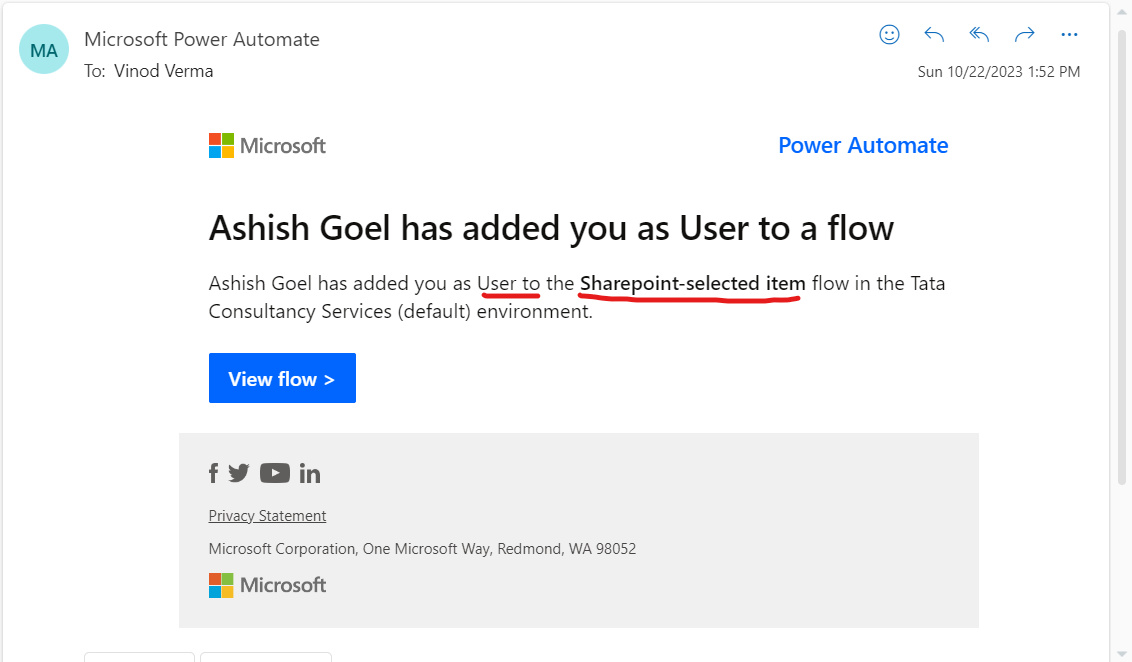Click sender name Microsoft Power Automate
Screen dimensions: 1132x662
[x=202, y=40]
